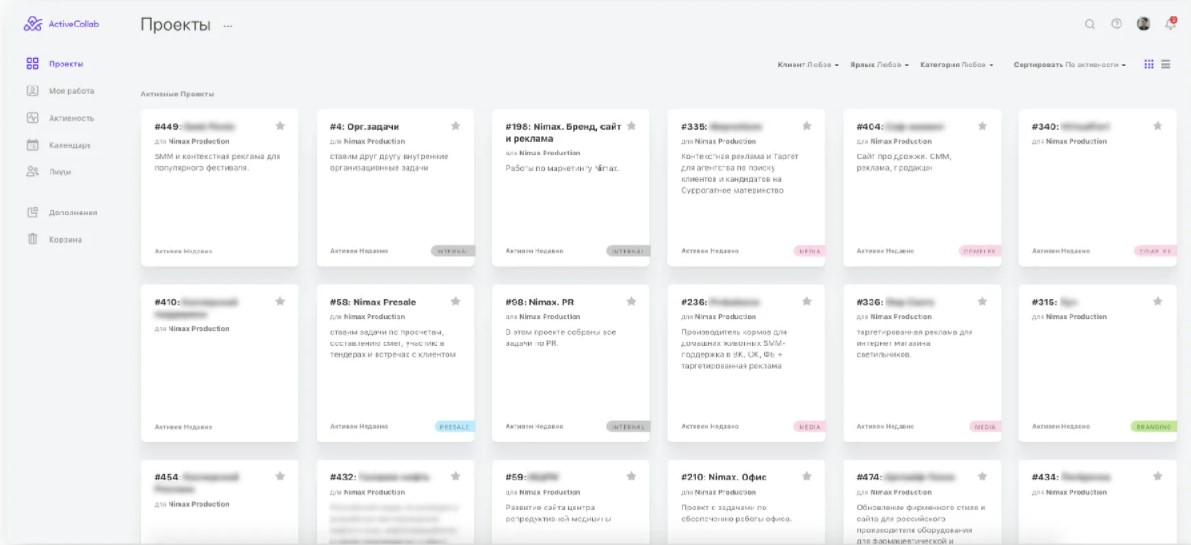Screen dimensions: 1191x545
Task: Open the help question mark icon
Action: 1116,24
